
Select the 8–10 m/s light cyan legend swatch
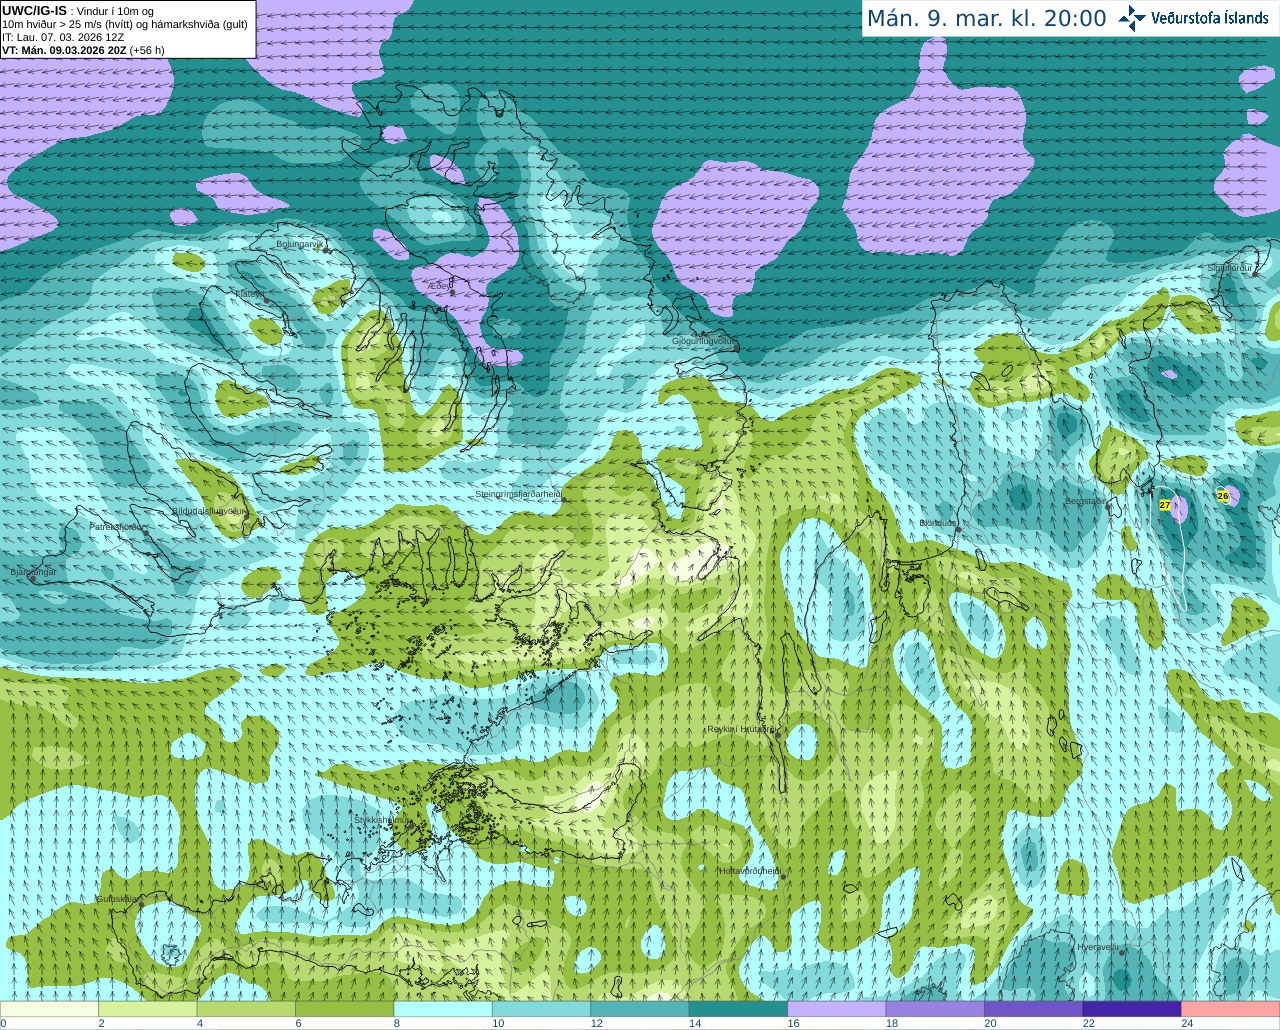tap(443, 1009)
